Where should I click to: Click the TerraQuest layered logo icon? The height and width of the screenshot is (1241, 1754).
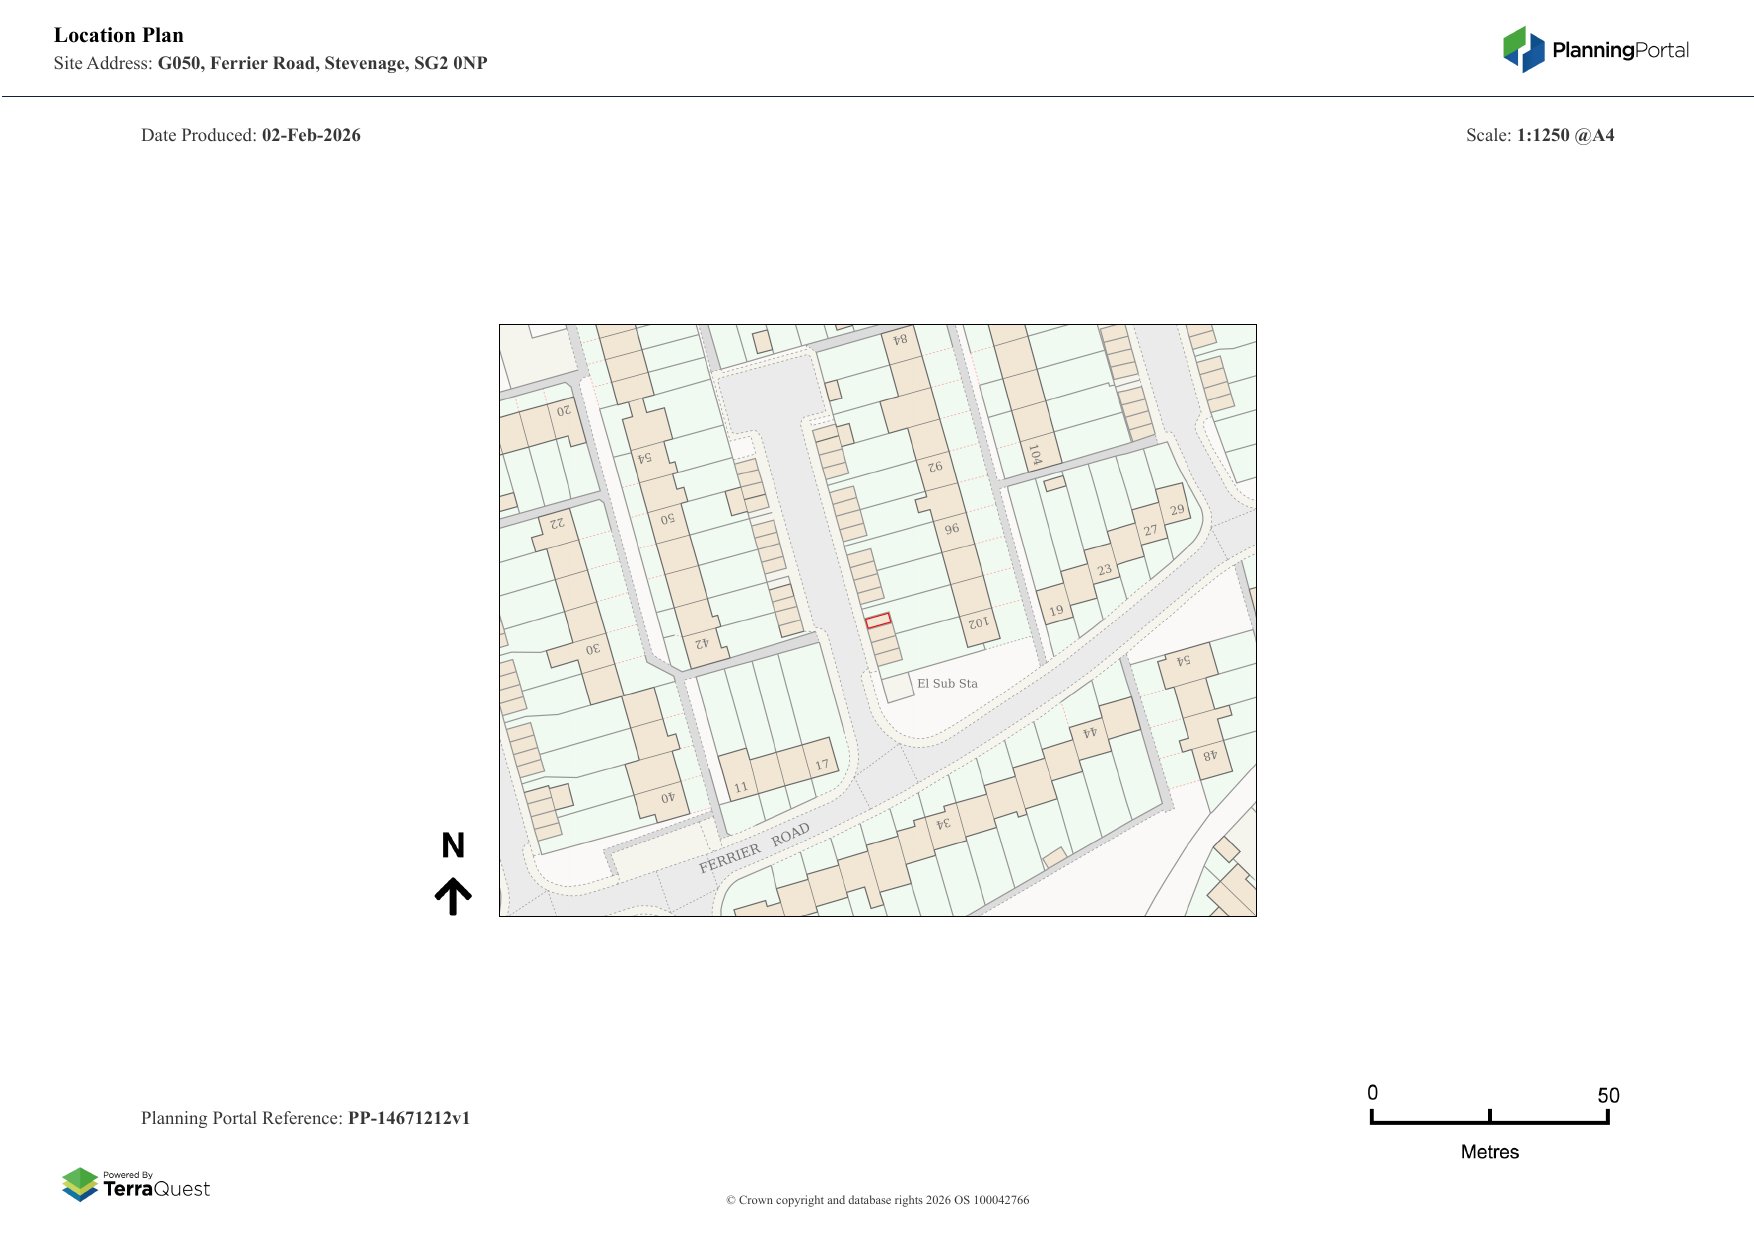click(80, 1184)
